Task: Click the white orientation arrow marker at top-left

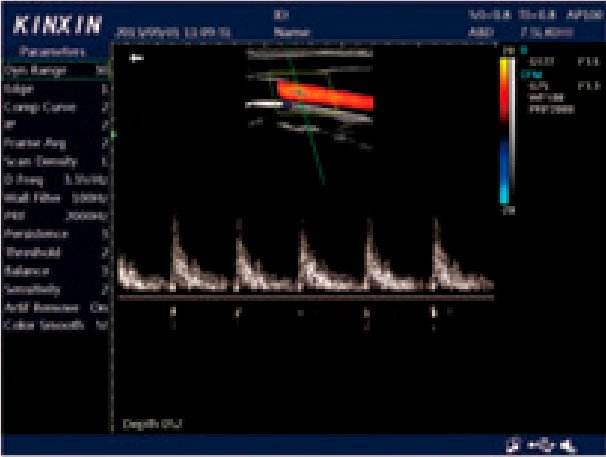Action: 137,59
